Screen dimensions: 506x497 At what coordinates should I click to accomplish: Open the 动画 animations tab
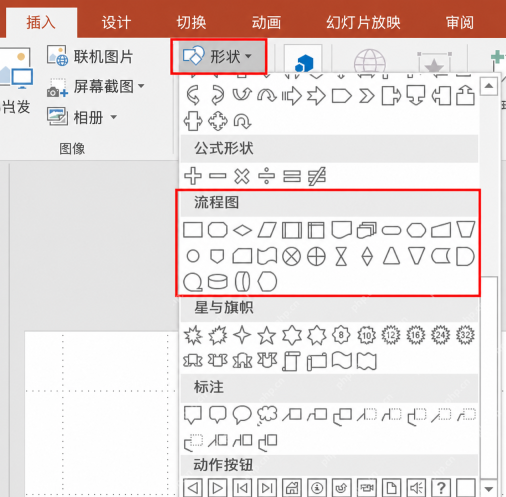tap(266, 23)
